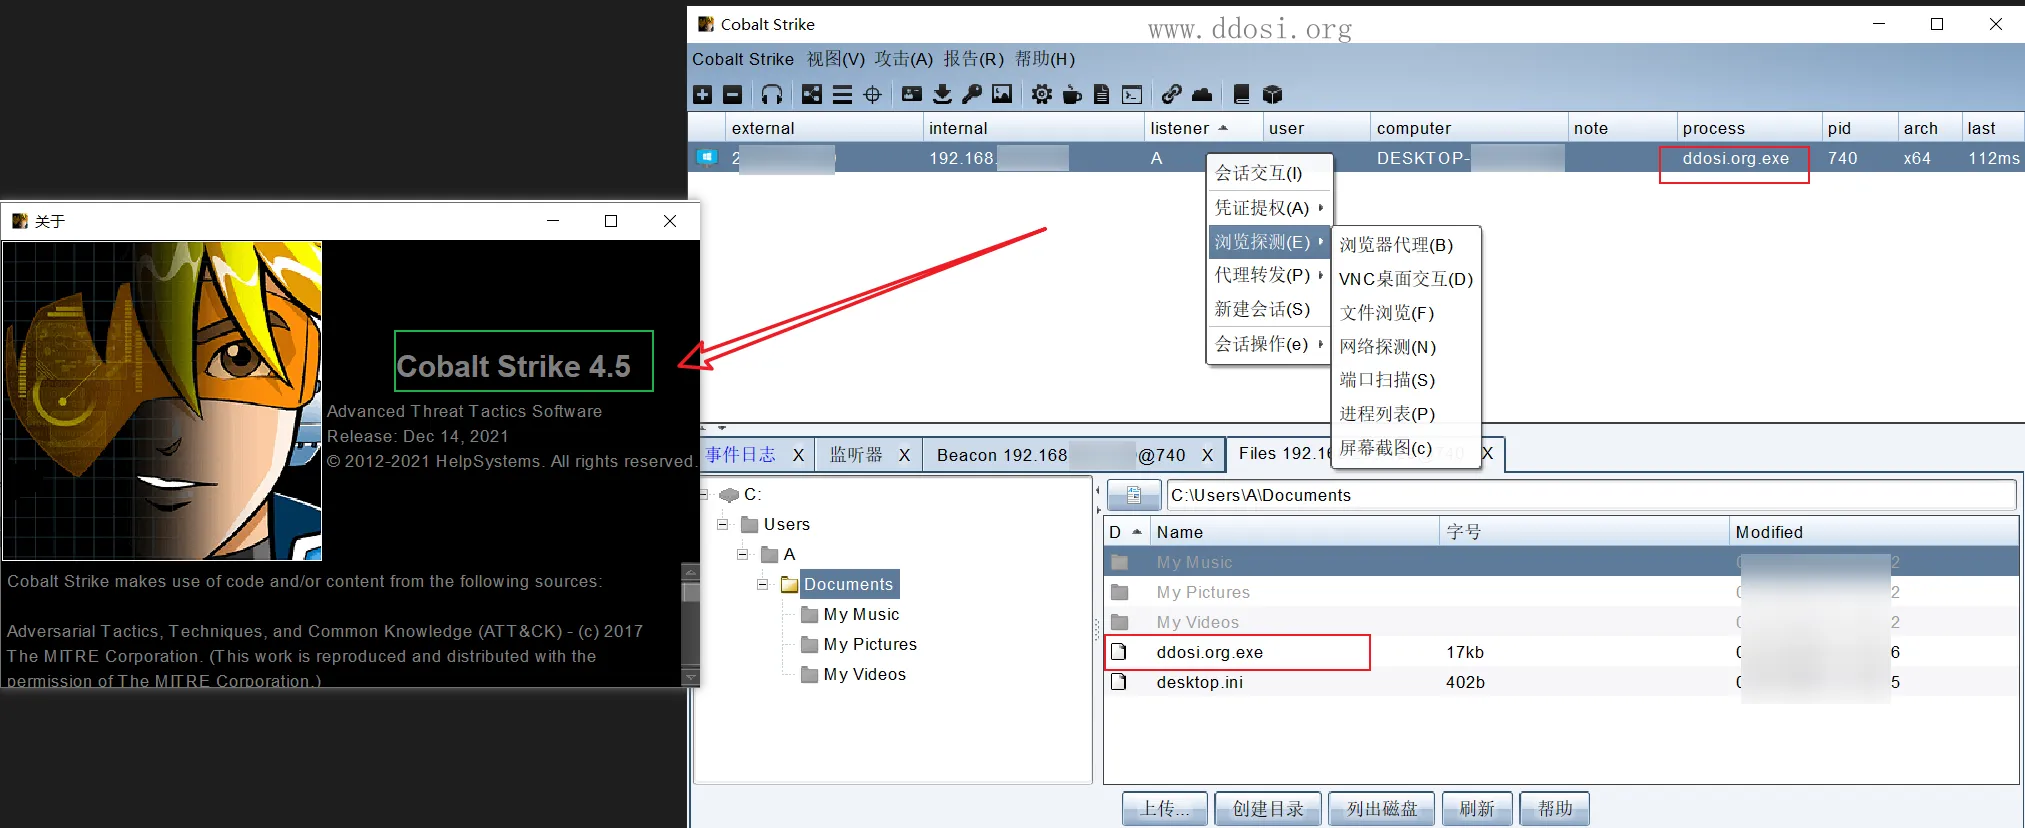Click the minus icon to disconnect from the team server
The height and width of the screenshot is (828, 2025).
(x=732, y=94)
